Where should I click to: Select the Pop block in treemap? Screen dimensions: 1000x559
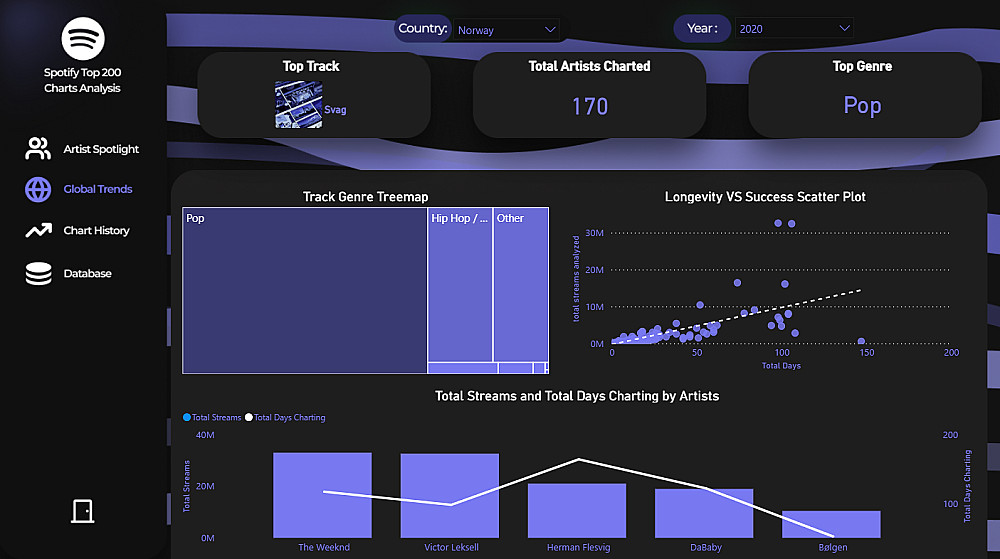point(304,290)
